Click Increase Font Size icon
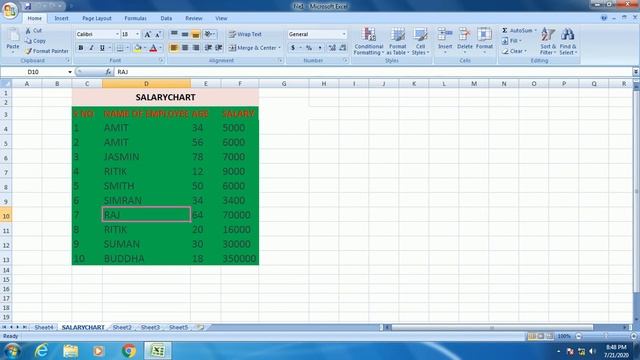This screenshot has width=640, height=360. 148,34
